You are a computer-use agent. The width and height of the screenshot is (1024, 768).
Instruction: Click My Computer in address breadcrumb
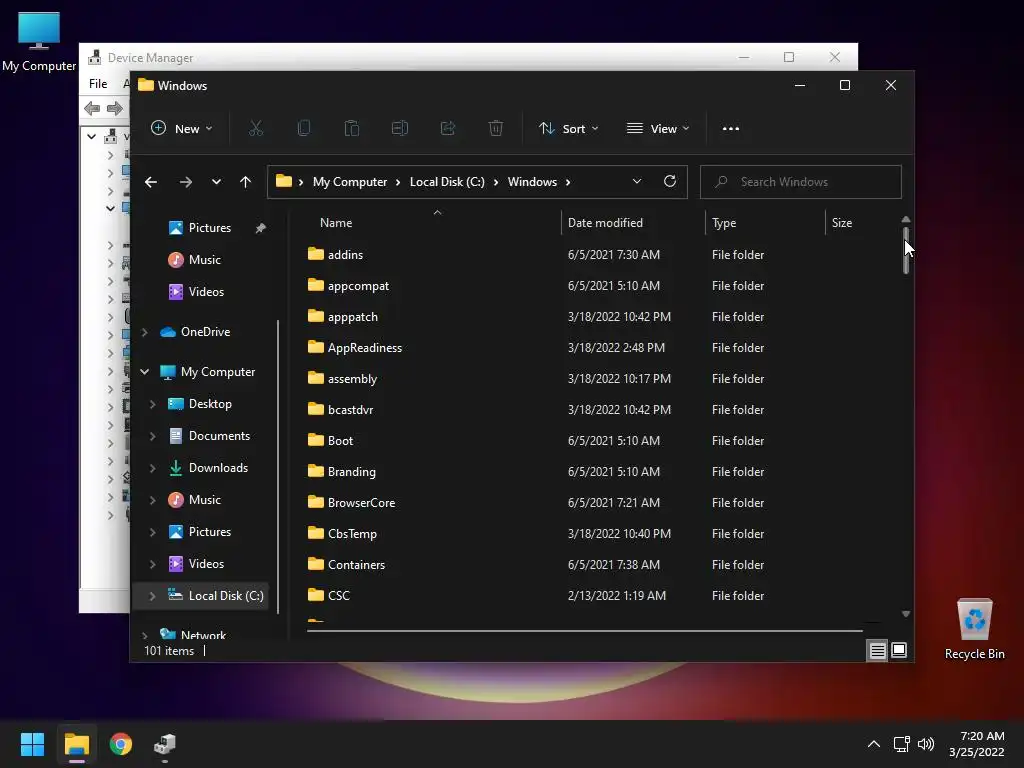click(x=349, y=182)
